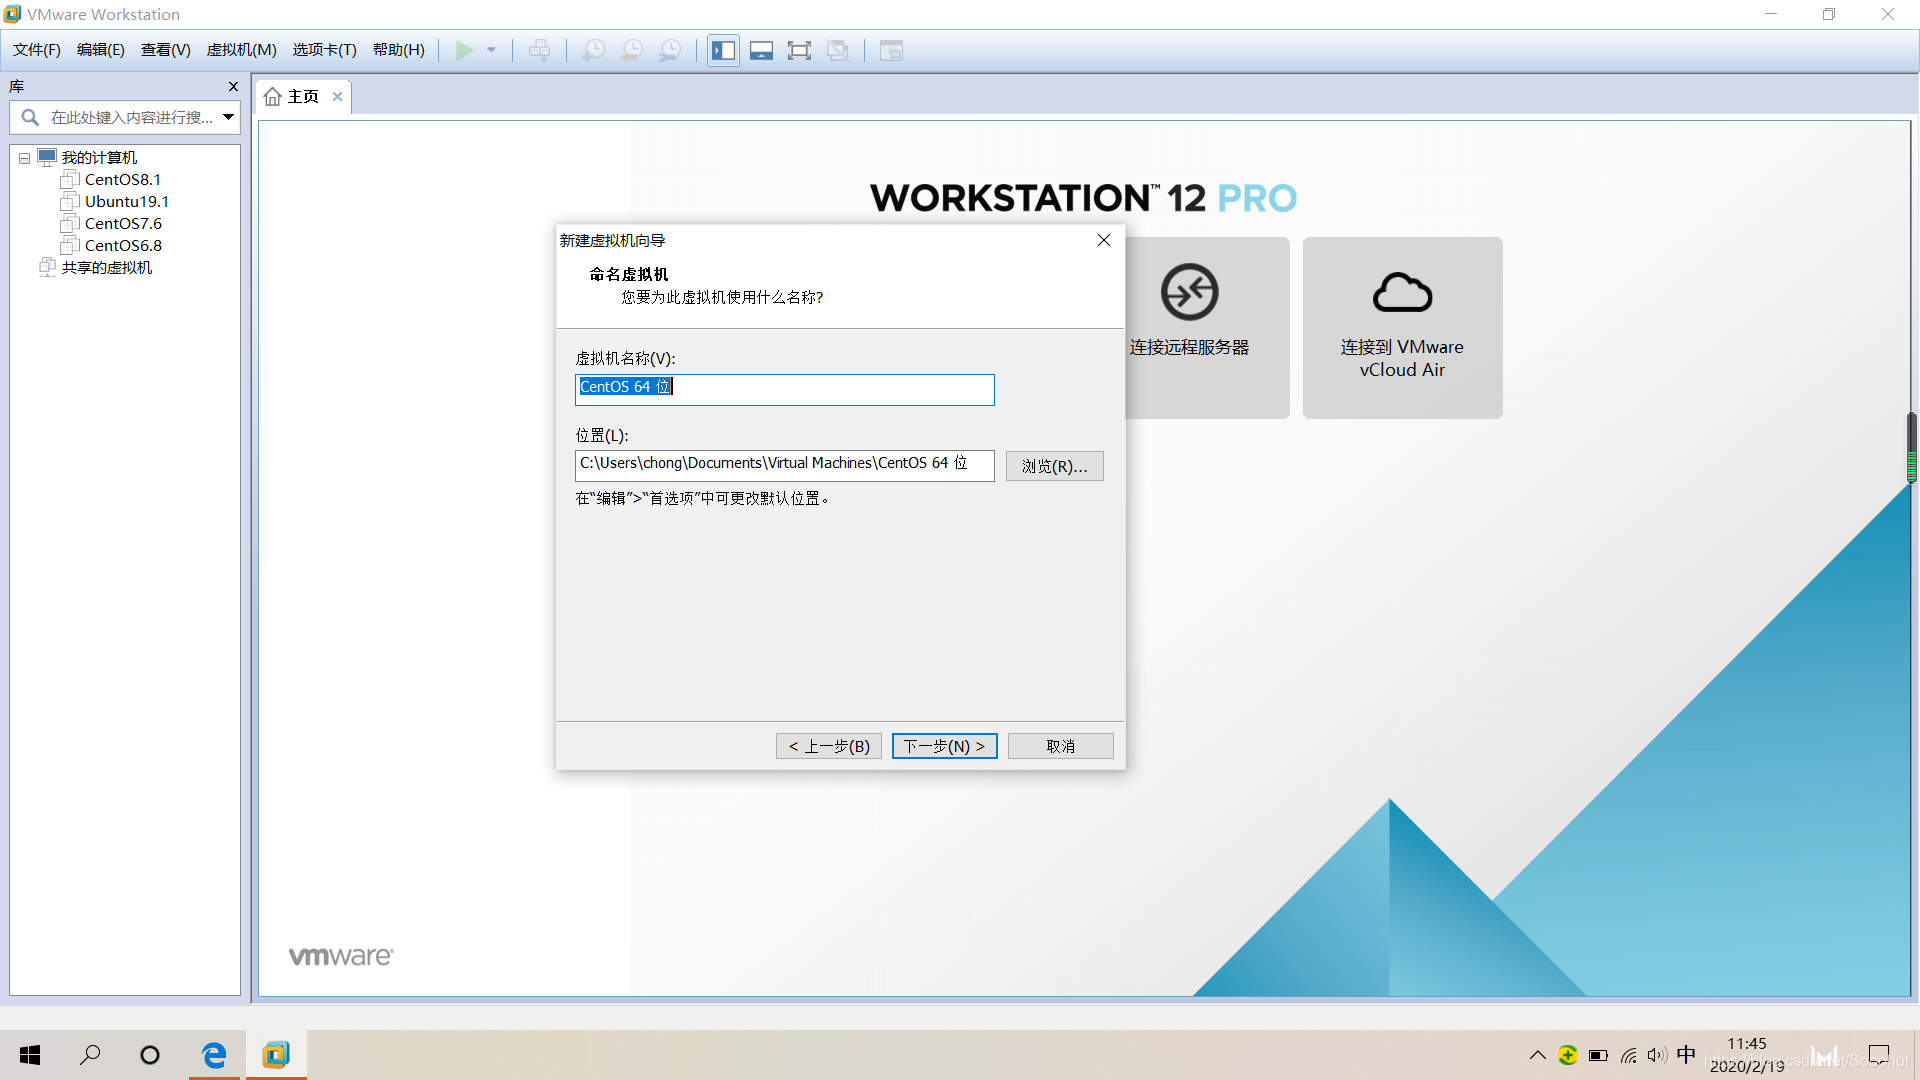Collapse the 我的计算机 tree node
This screenshot has height=1080, width=1920.
click(24, 158)
